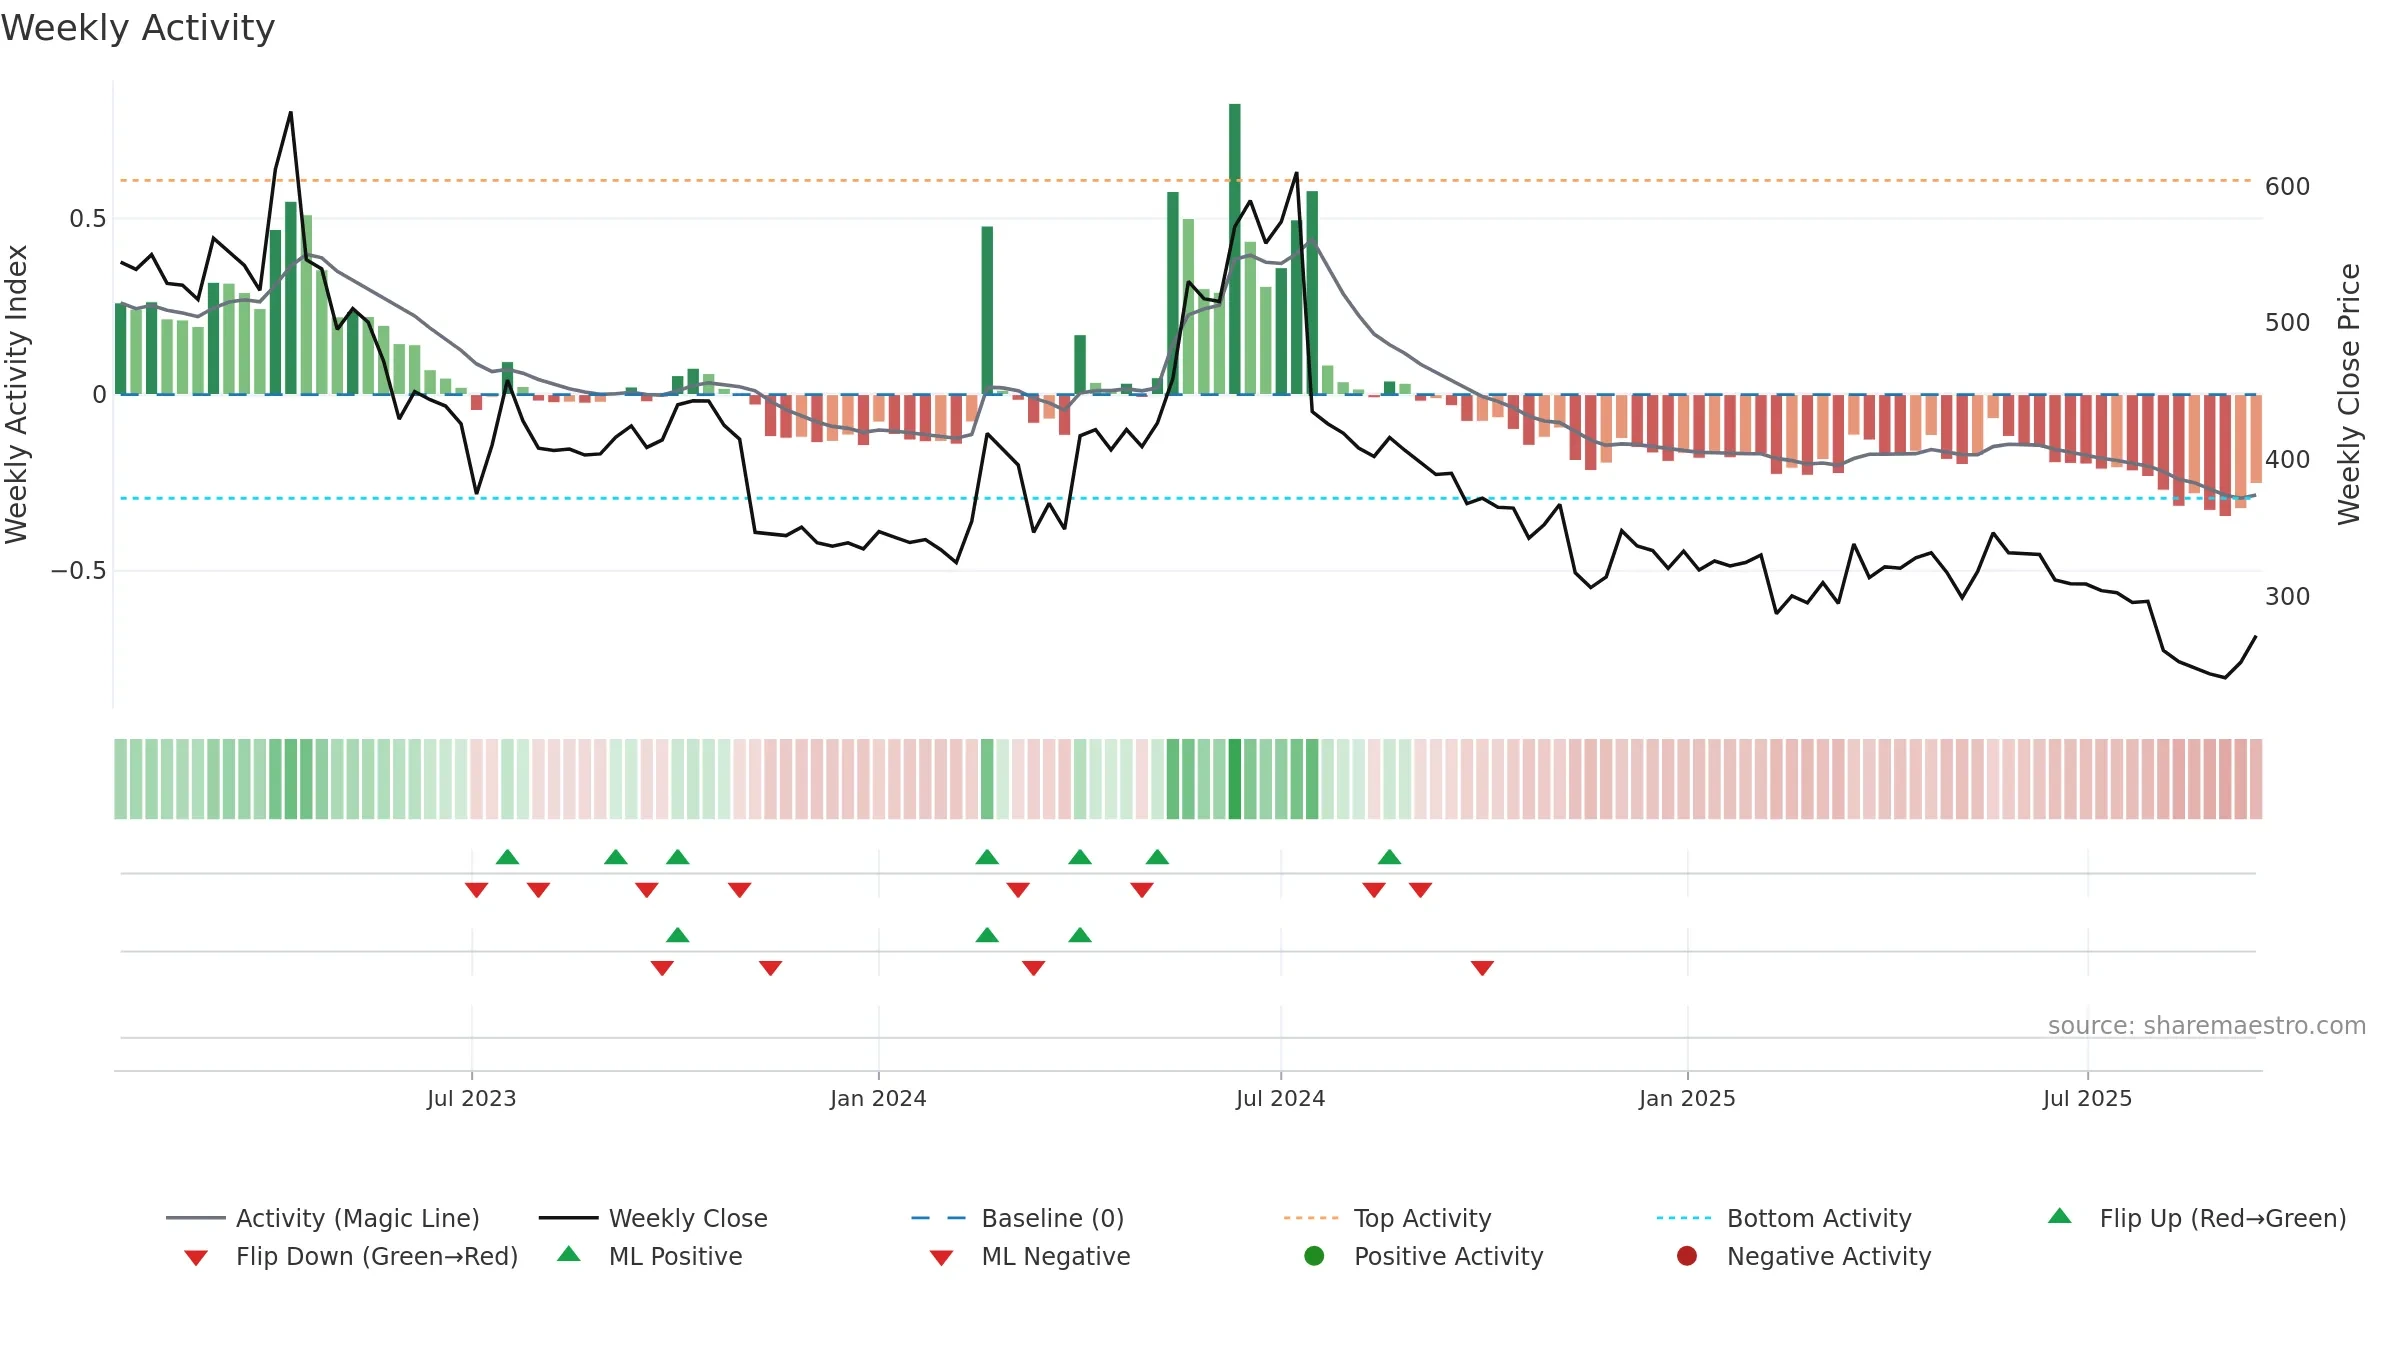Image resolution: width=2400 pixels, height=1350 pixels.
Task: Click the Weekly Close Price axis title
Action: click(x=2349, y=394)
